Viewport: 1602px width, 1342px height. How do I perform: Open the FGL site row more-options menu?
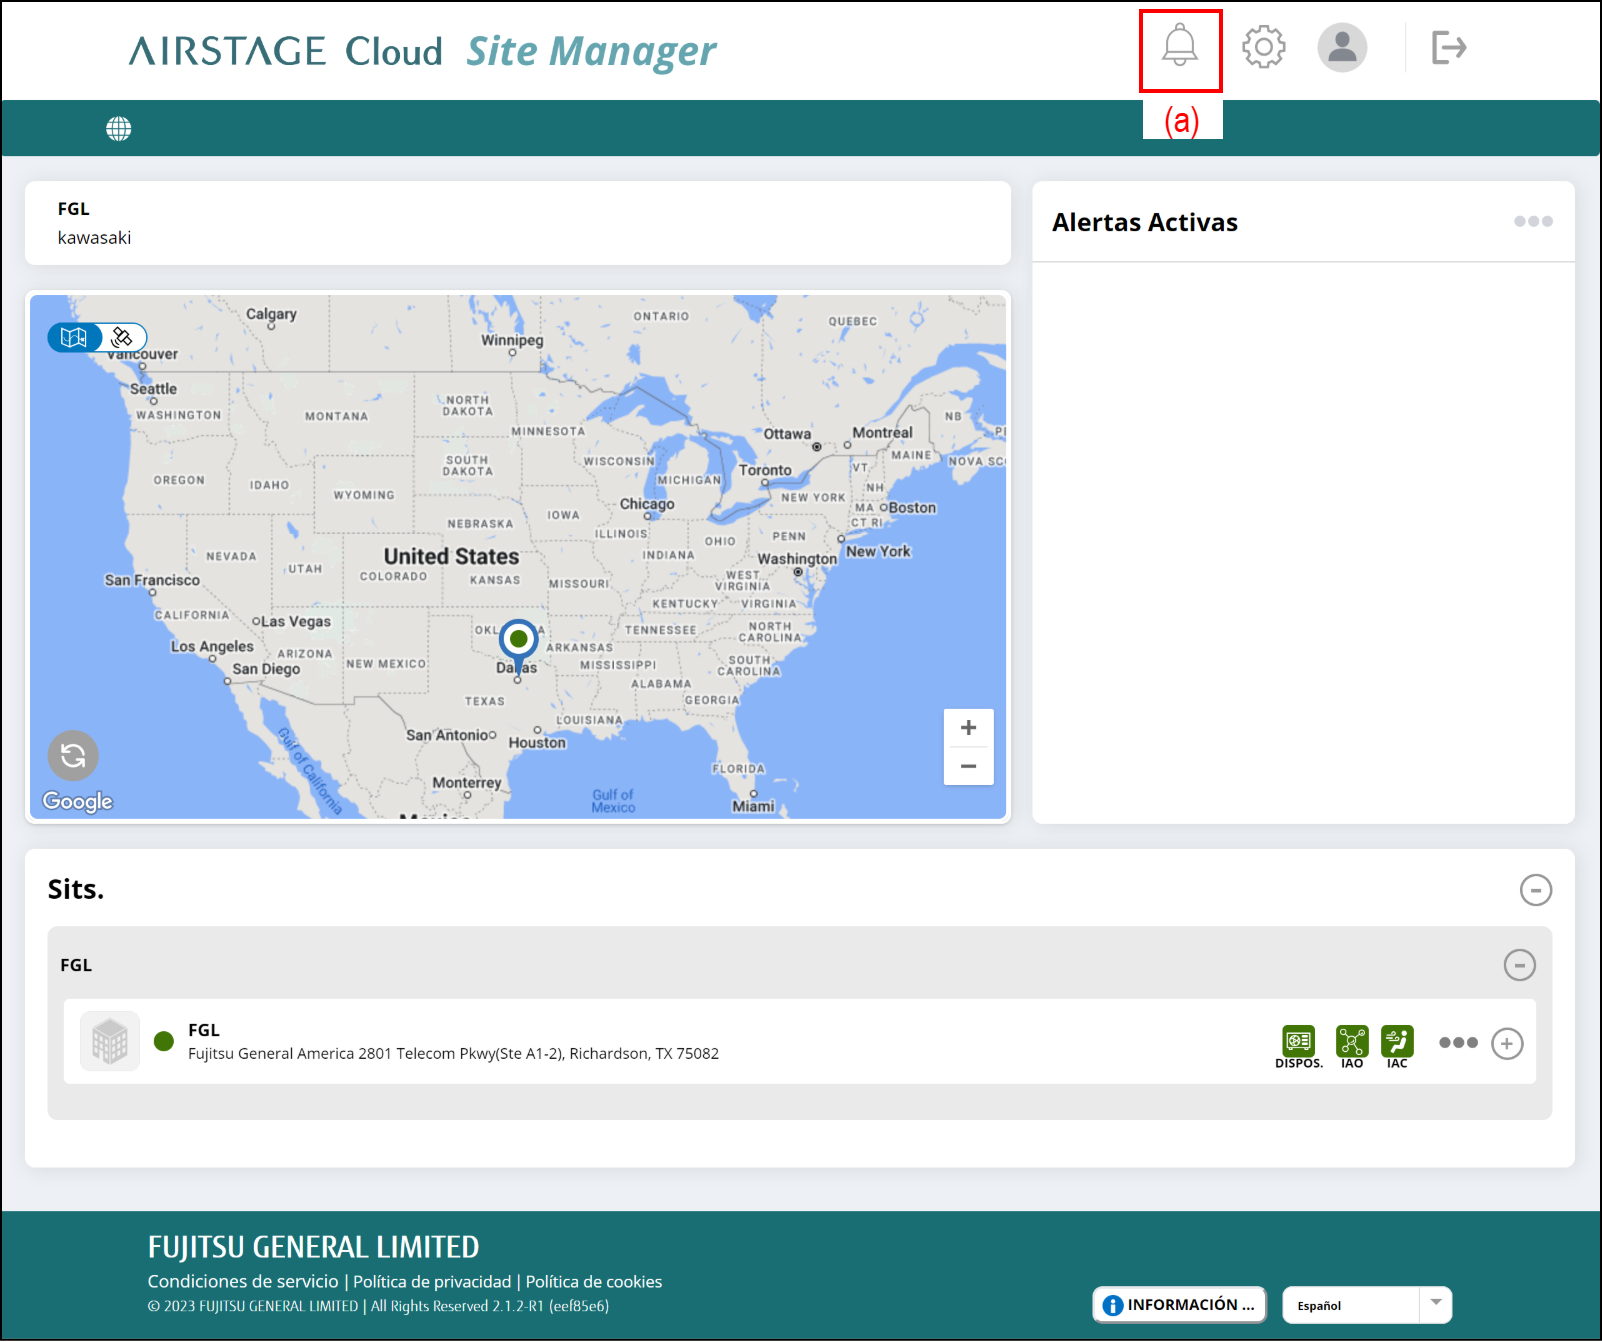pos(1458,1043)
